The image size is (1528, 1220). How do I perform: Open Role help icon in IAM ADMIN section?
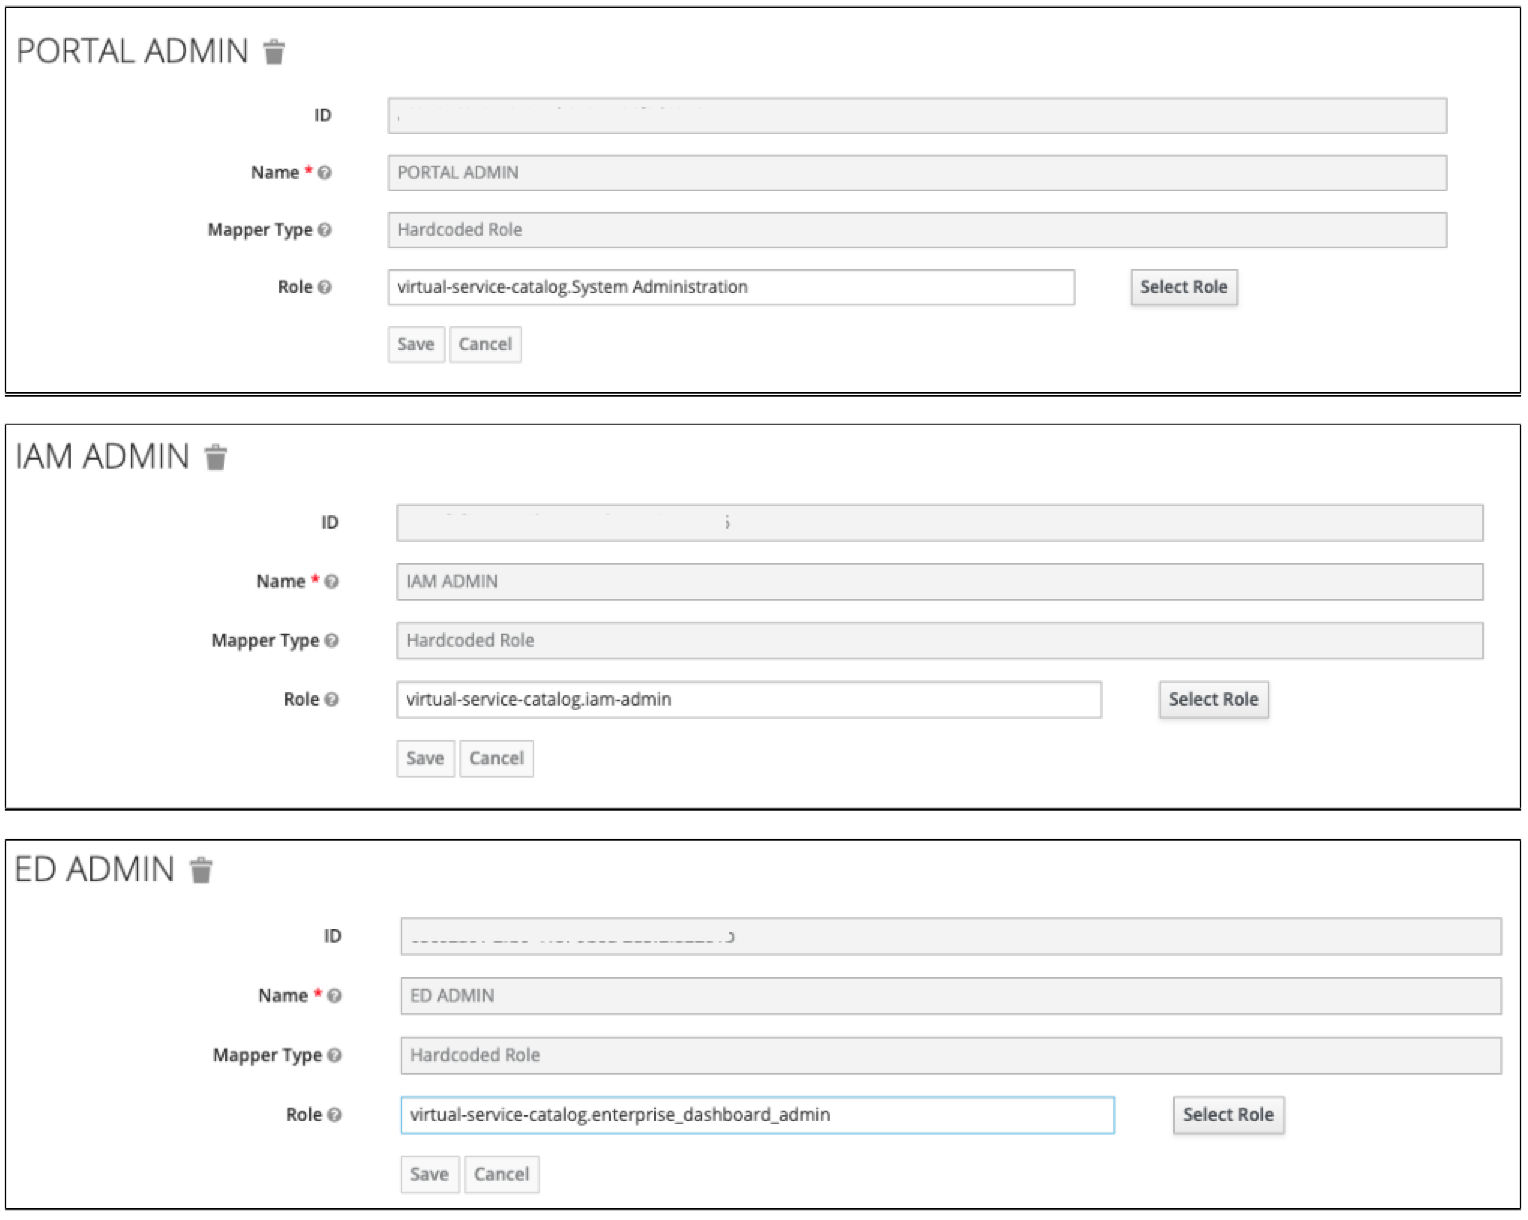point(331,700)
